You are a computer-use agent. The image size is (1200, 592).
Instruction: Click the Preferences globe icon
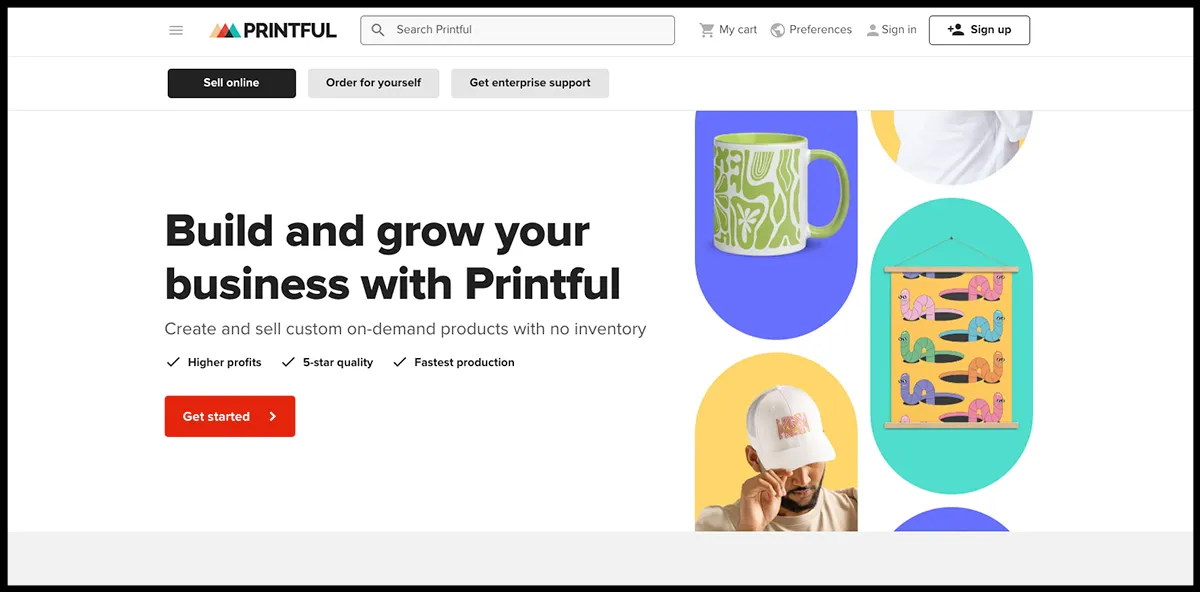click(x=778, y=30)
